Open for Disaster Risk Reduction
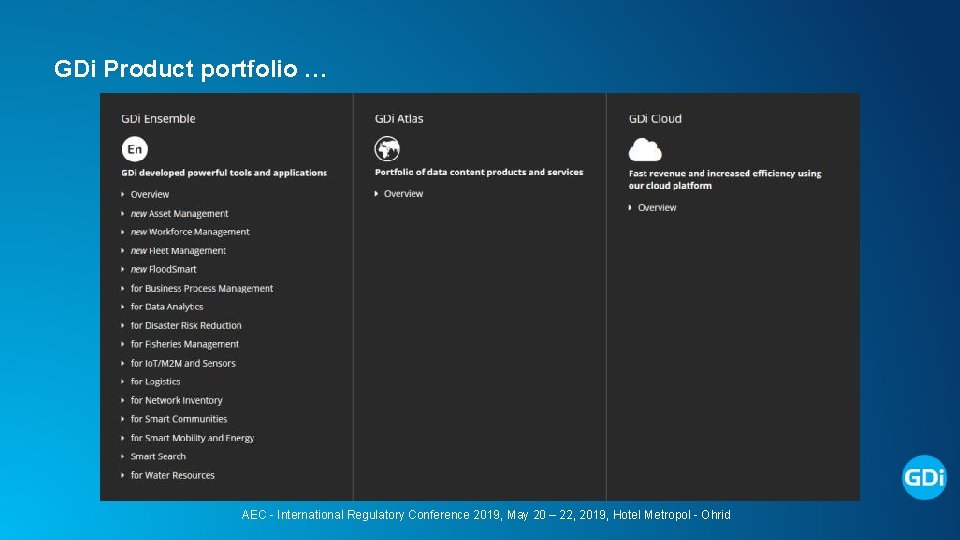The image size is (960, 540). click(186, 326)
